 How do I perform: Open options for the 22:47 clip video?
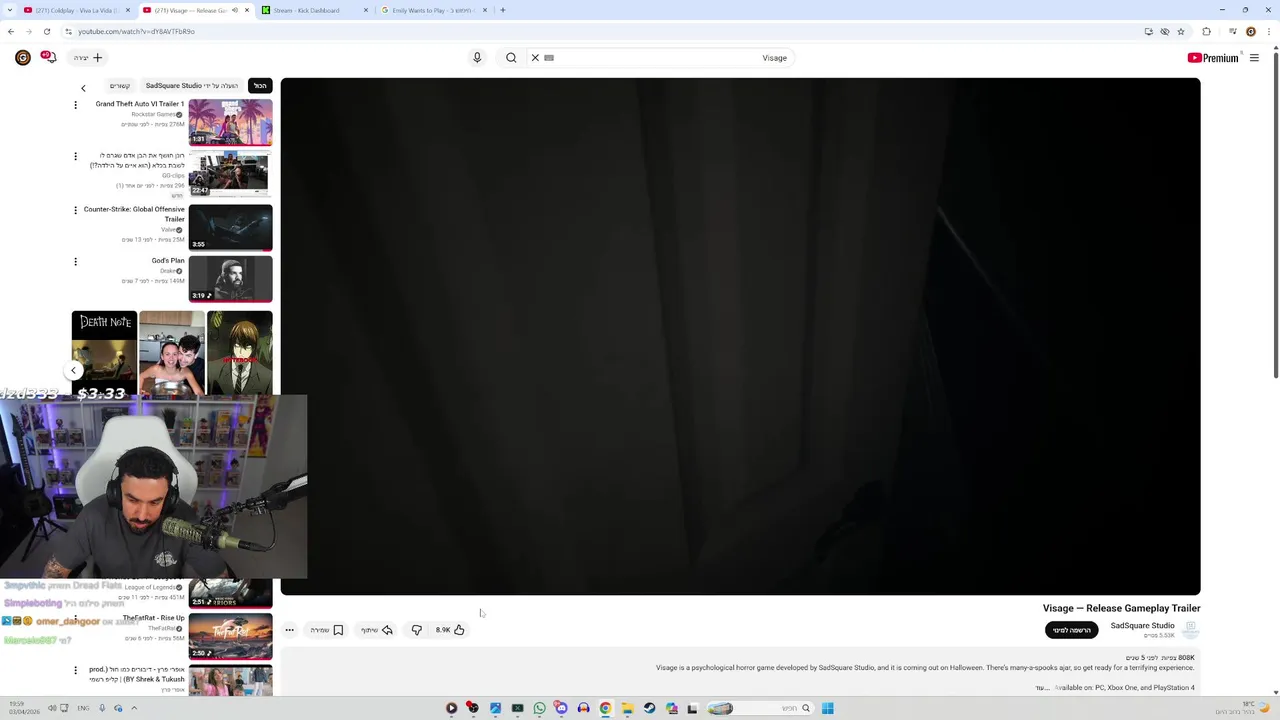(75, 157)
